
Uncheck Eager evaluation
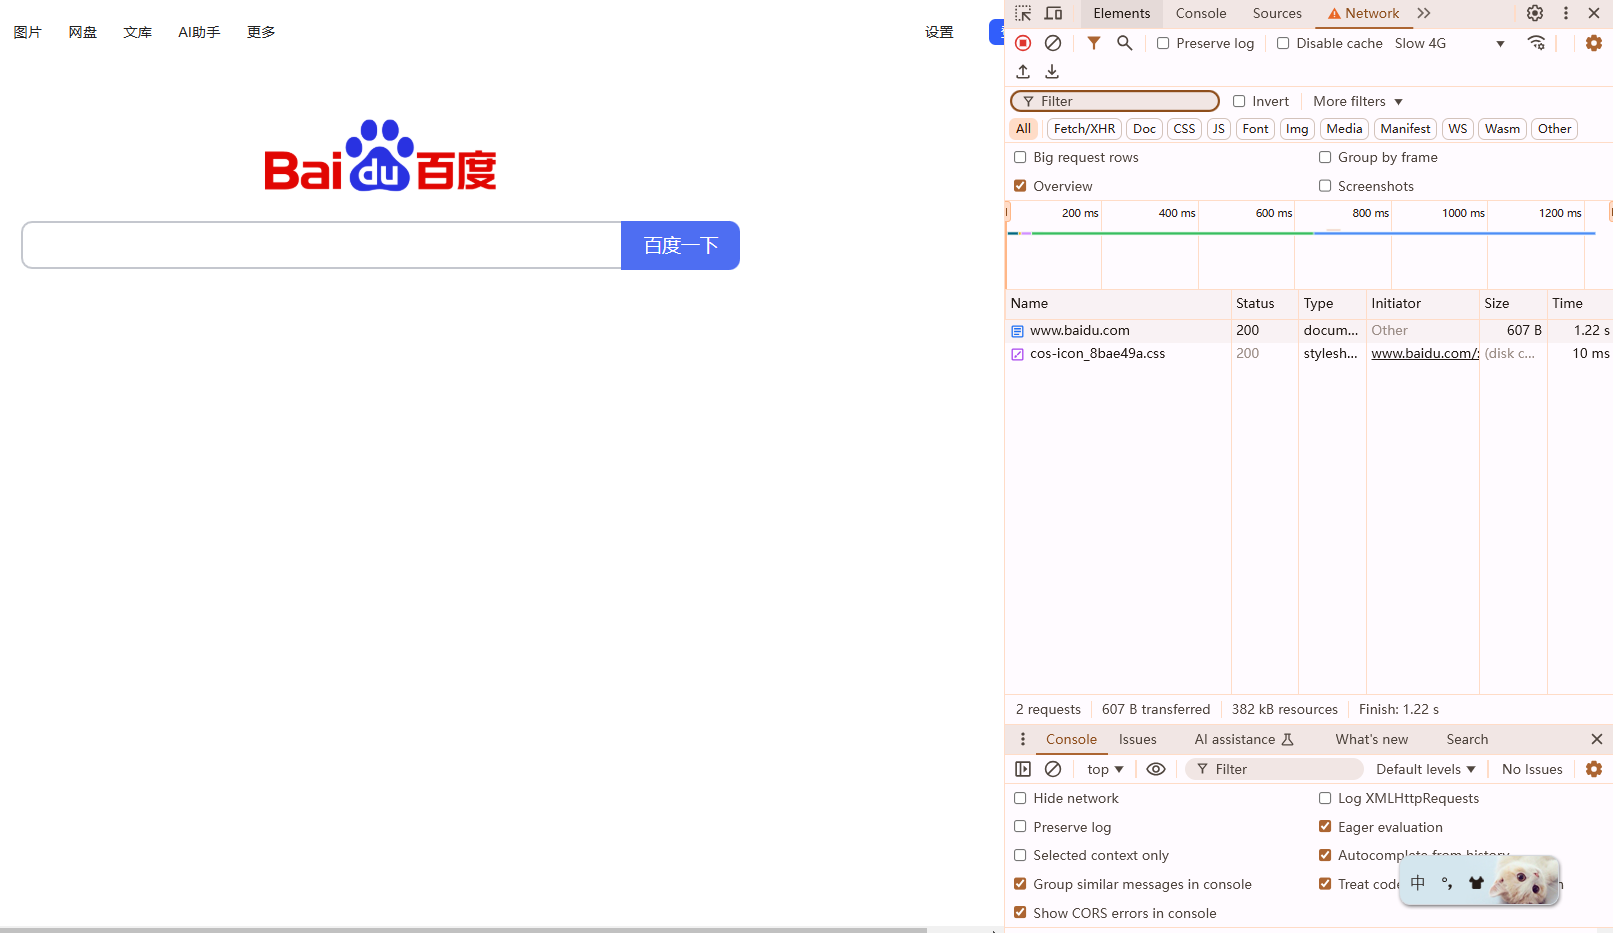(1325, 827)
